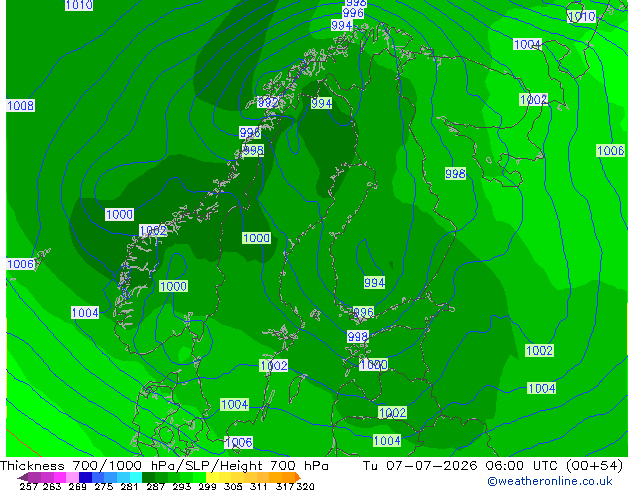Click the legend value 281
Viewport: 634px width, 490px height.
coord(129,486)
